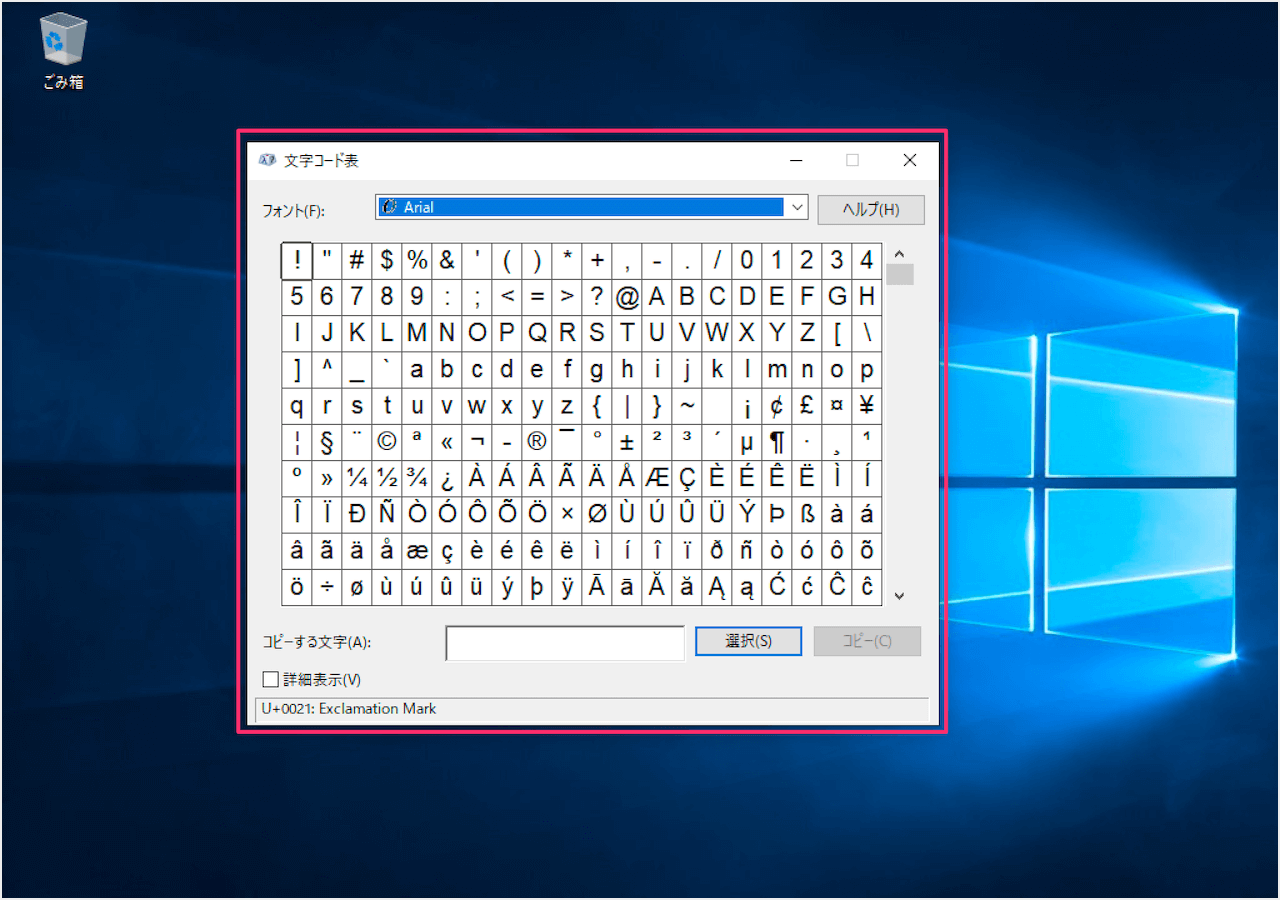The height and width of the screenshot is (900, 1280).
Task: Select the "Ø" uppercase slashed O cell
Action: [x=597, y=514]
